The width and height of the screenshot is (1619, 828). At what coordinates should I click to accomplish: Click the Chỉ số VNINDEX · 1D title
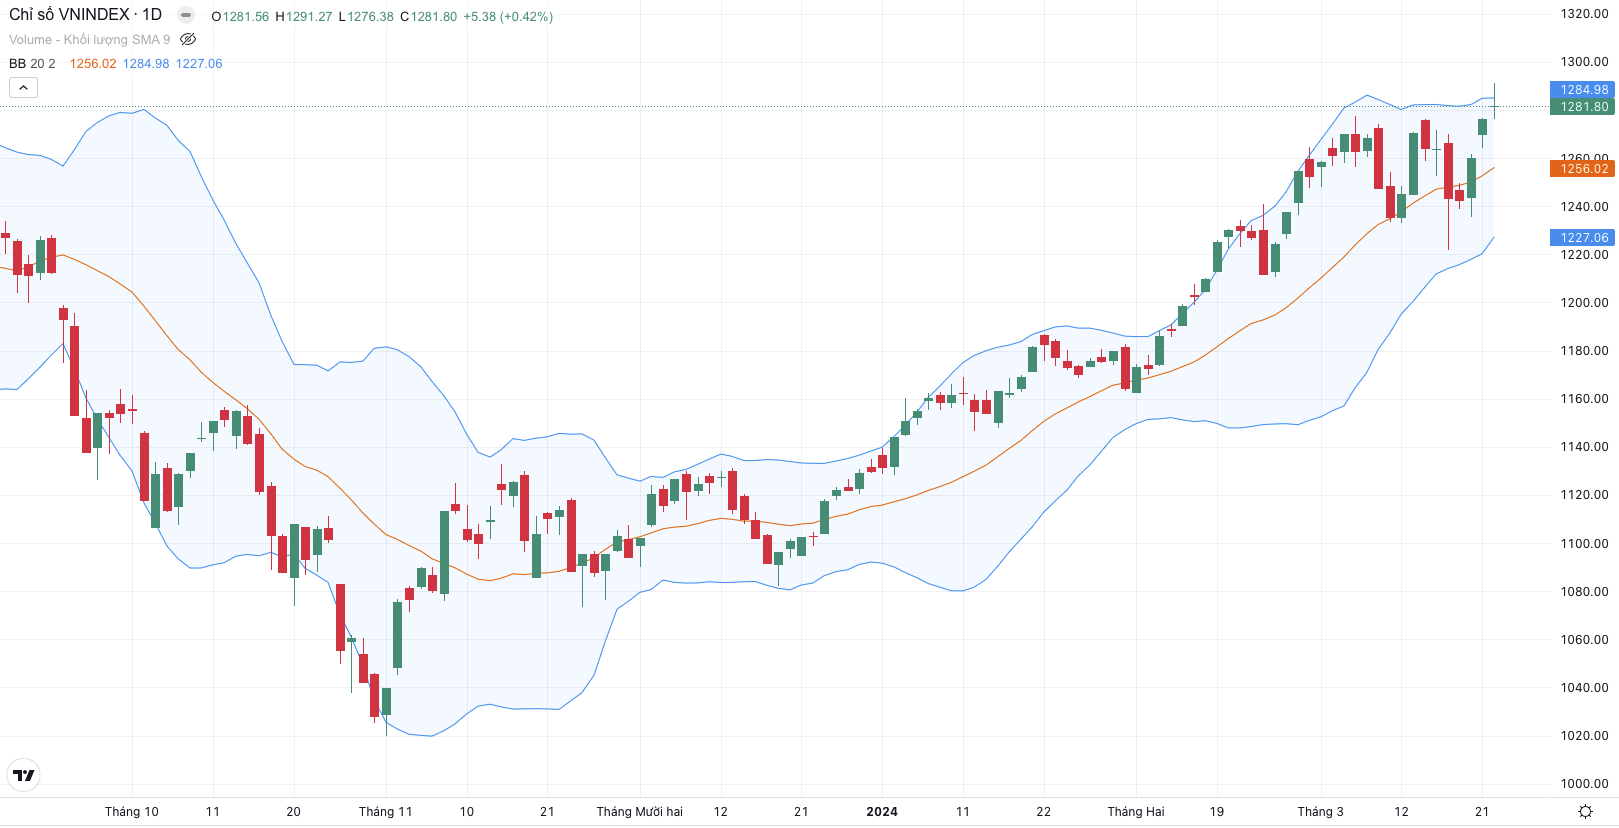tap(85, 15)
